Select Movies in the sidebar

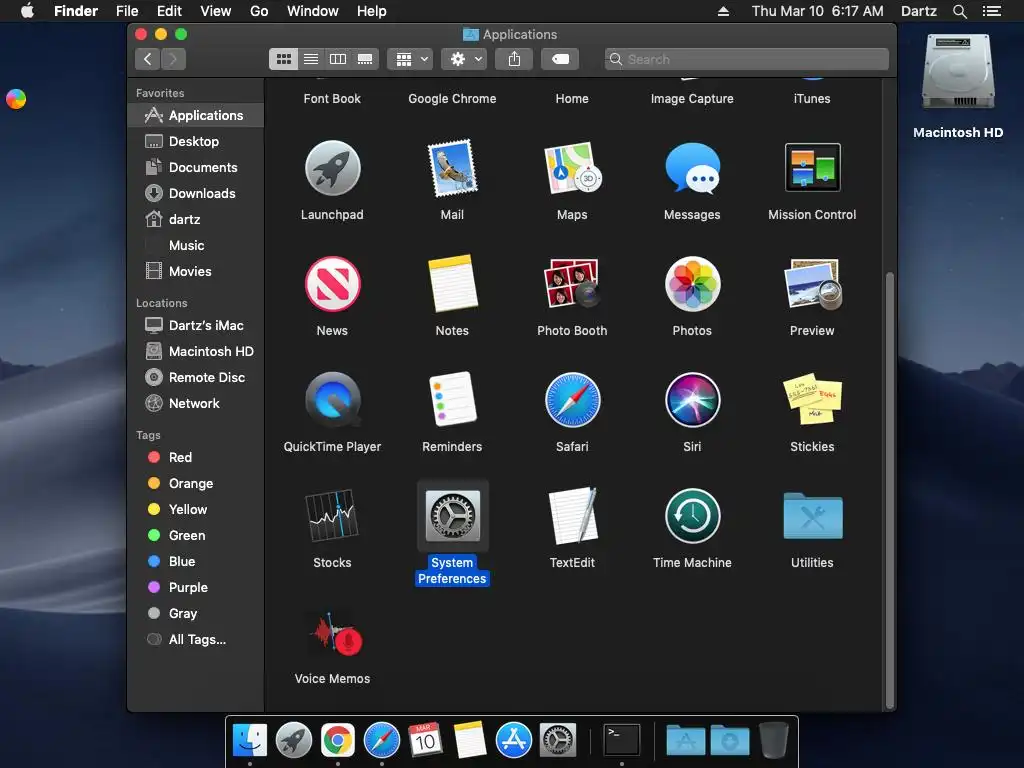[195, 272]
